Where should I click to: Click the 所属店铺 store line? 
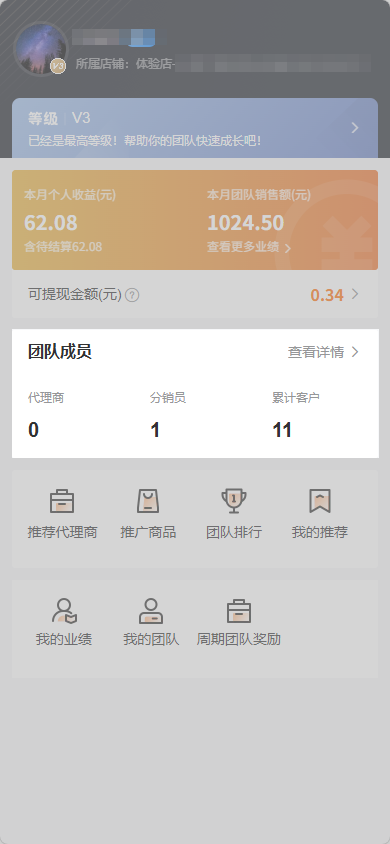click(x=223, y=64)
